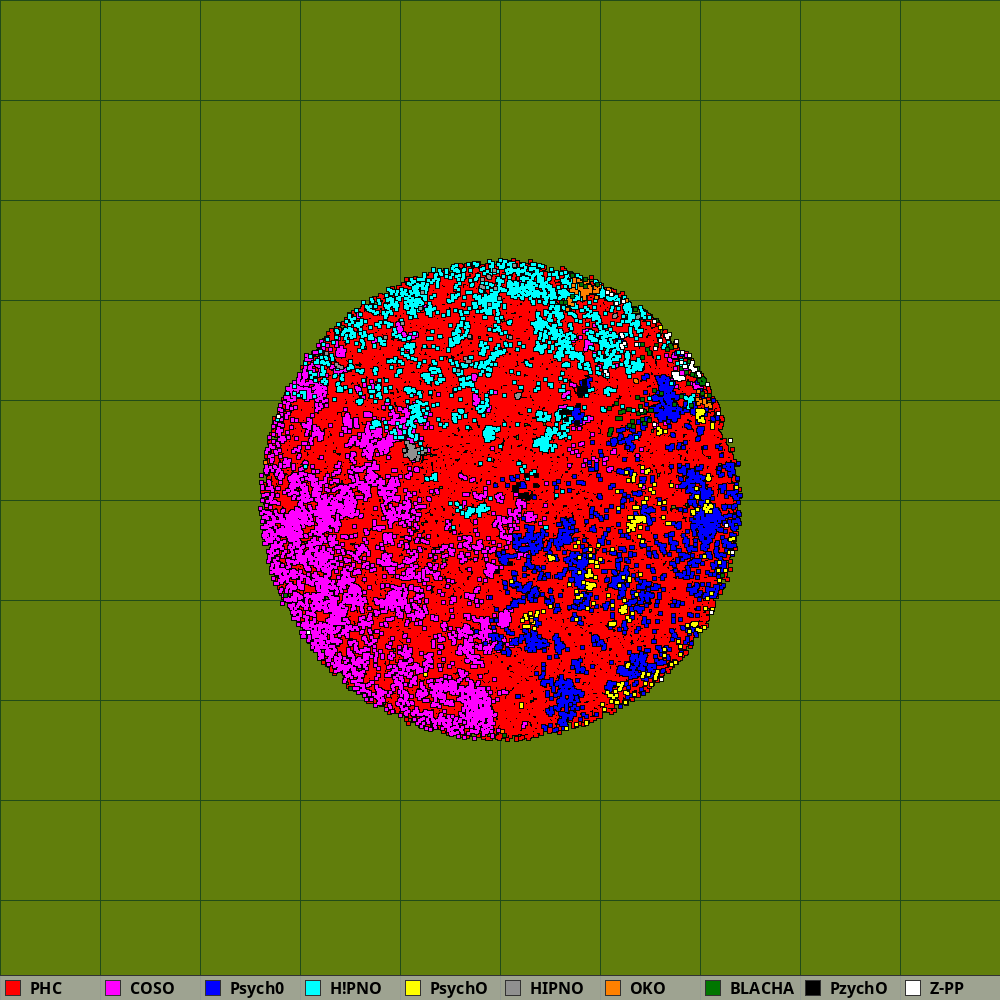Click the cyan H!PNO legend swatch

(x=313, y=988)
